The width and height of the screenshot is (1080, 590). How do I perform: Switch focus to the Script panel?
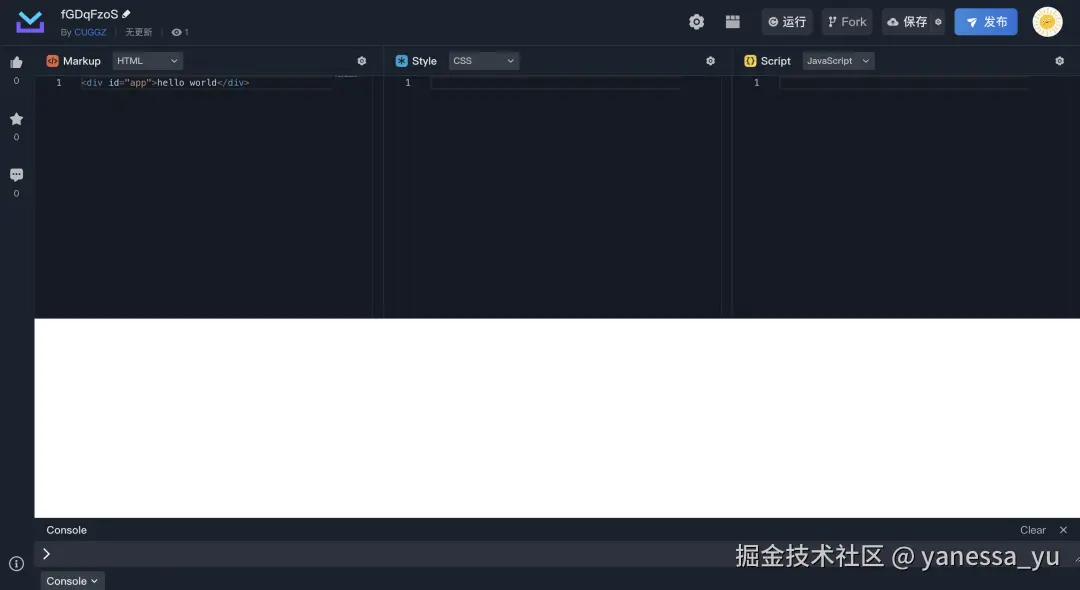pyautogui.click(x=775, y=60)
